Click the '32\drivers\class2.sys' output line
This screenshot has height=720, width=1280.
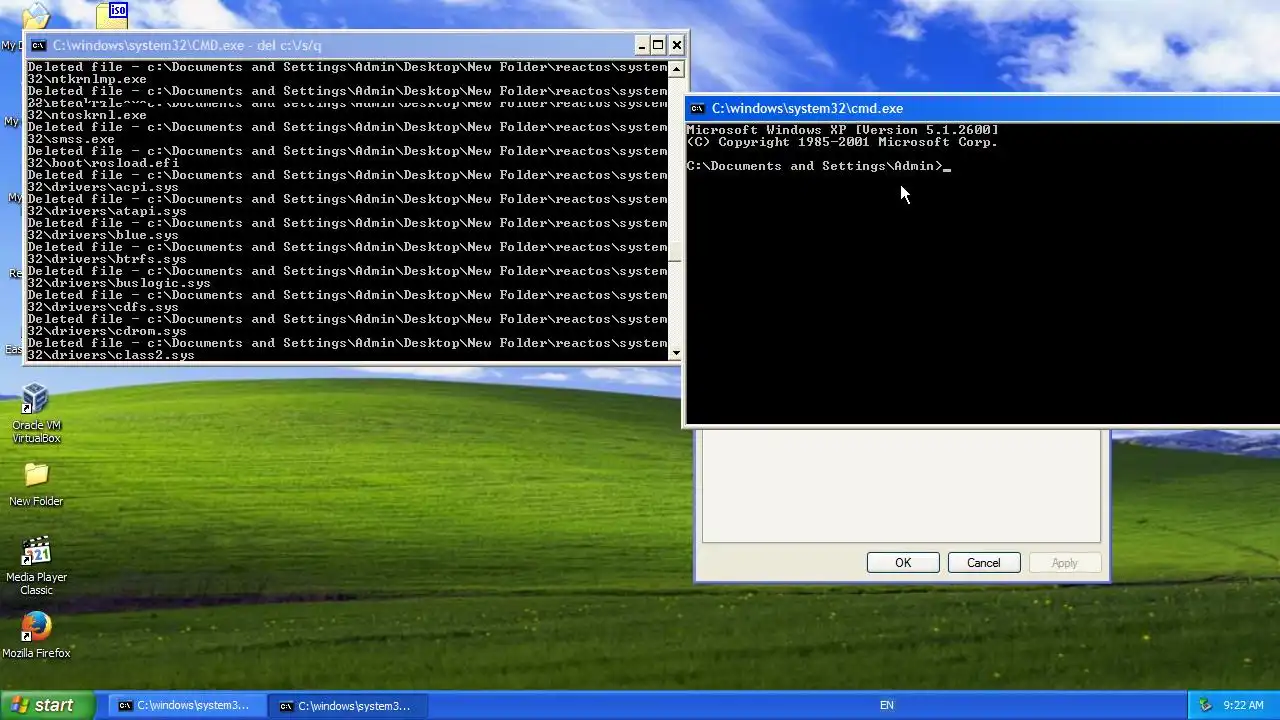coord(111,355)
